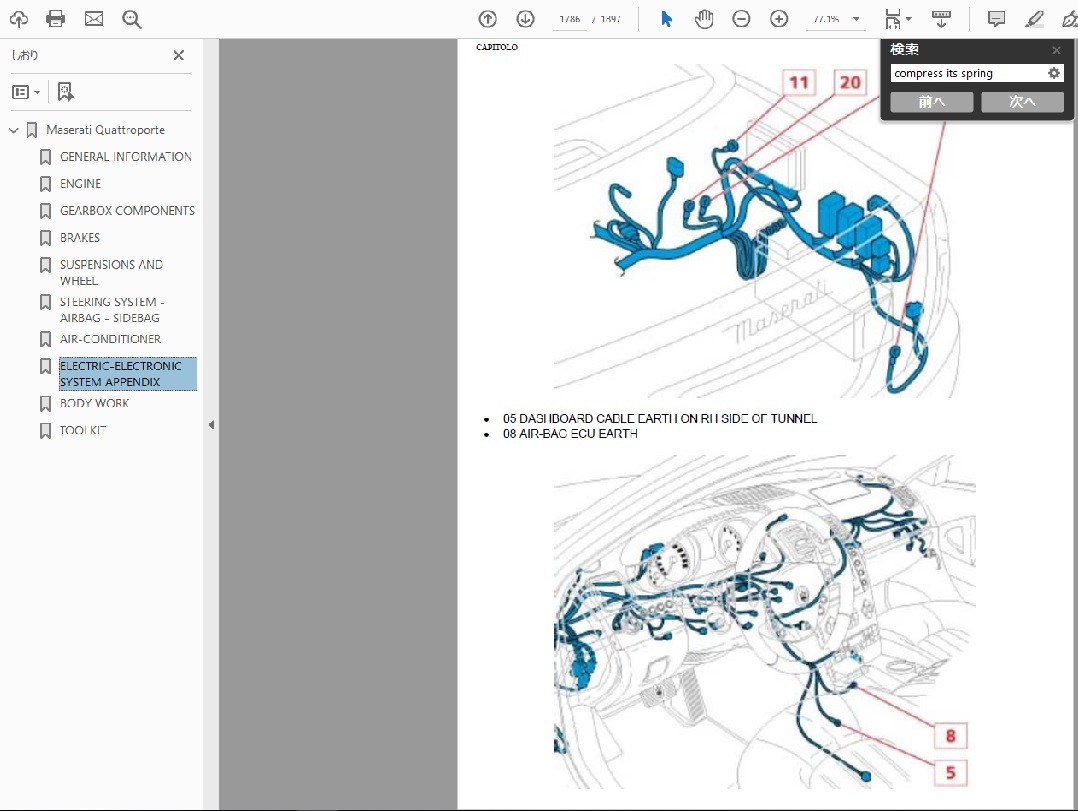The height and width of the screenshot is (811, 1078).
Task: Activate the hand pan tool
Action: tap(703, 19)
